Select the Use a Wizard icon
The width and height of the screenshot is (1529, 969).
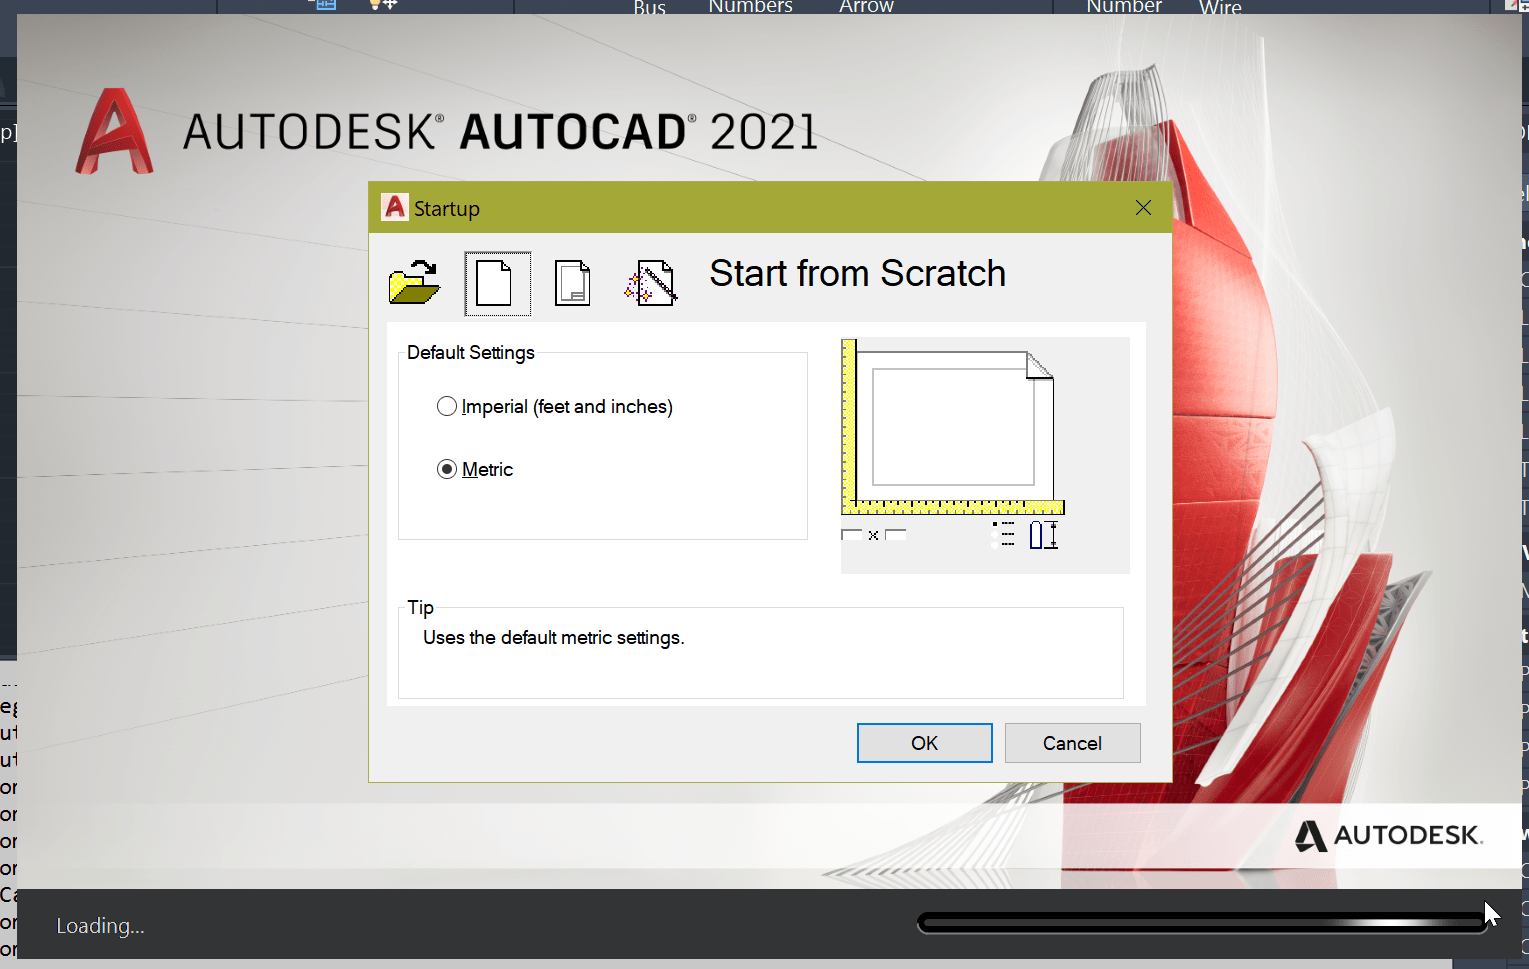pos(651,283)
